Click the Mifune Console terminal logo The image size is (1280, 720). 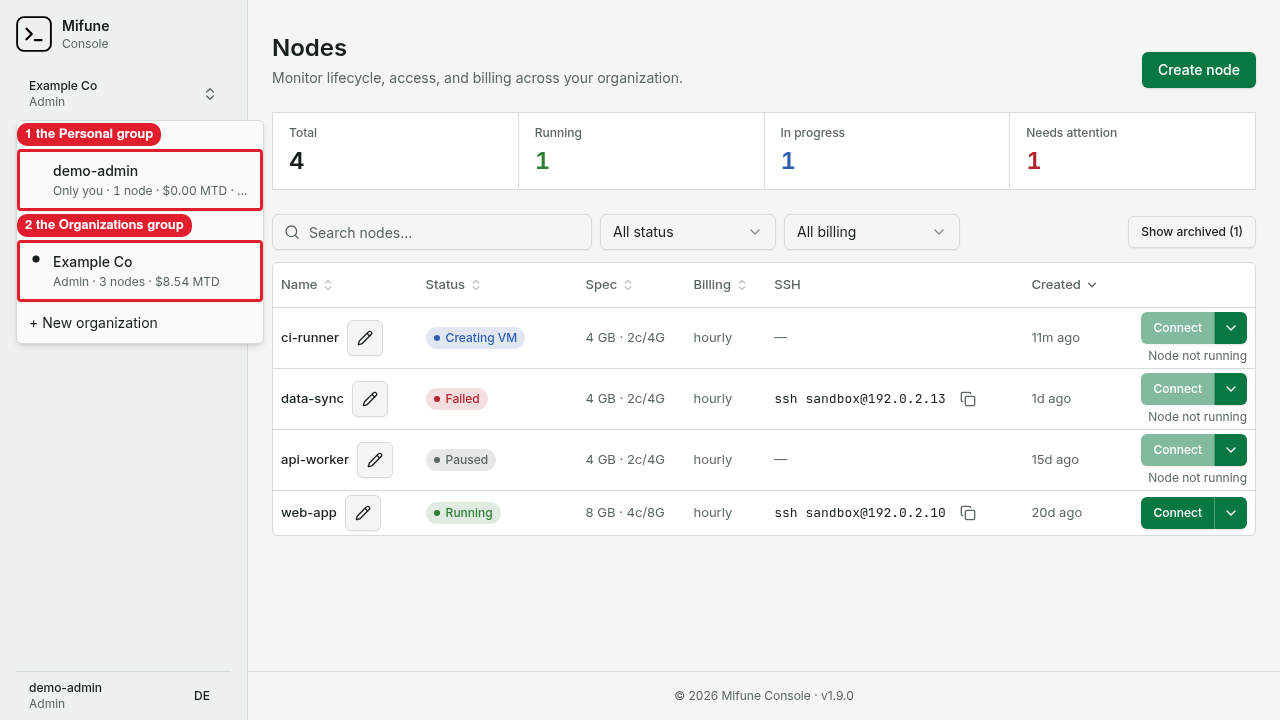pyautogui.click(x=34, y=34)
